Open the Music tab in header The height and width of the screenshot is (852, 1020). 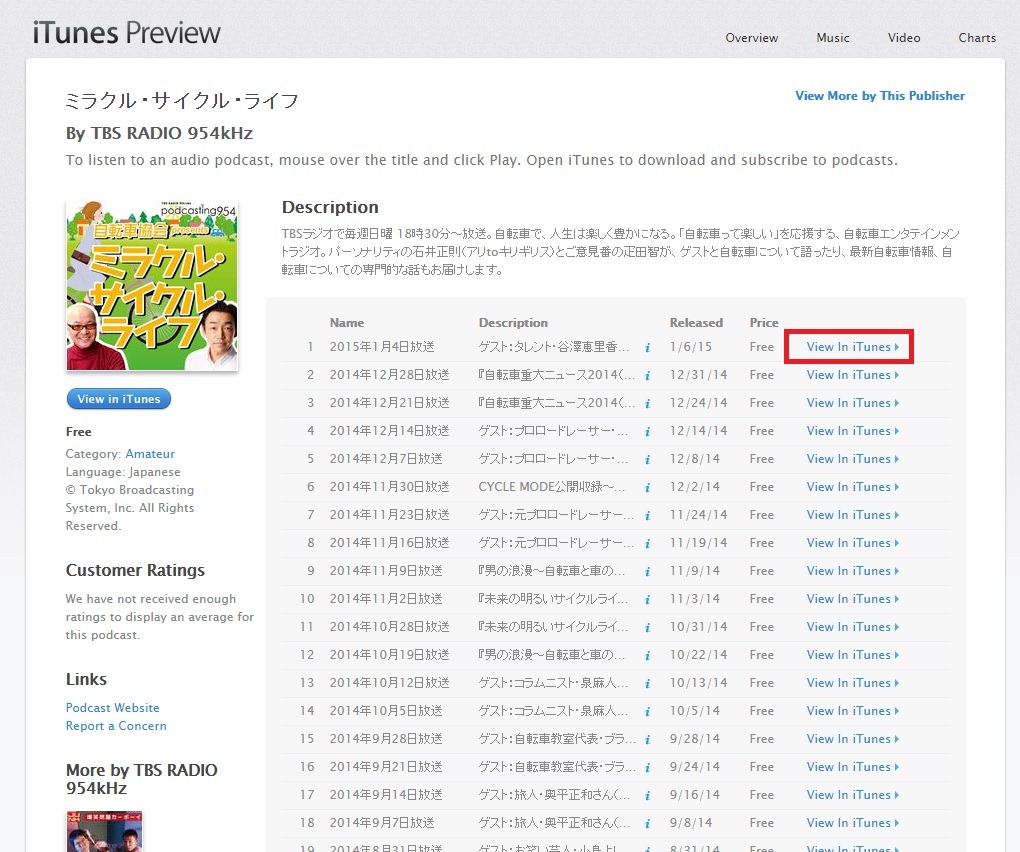832,38
